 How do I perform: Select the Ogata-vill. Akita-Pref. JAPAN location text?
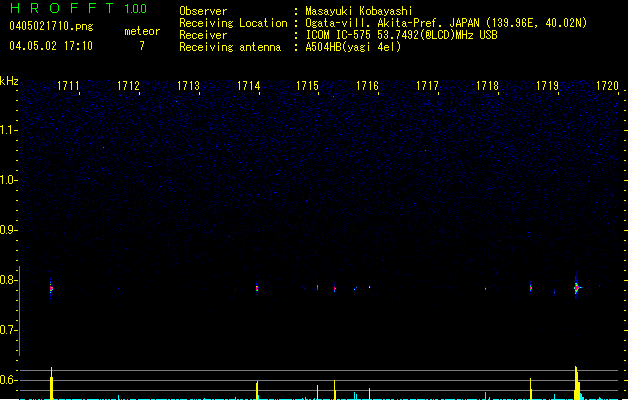pyautogui.click(x=446, y=23)
